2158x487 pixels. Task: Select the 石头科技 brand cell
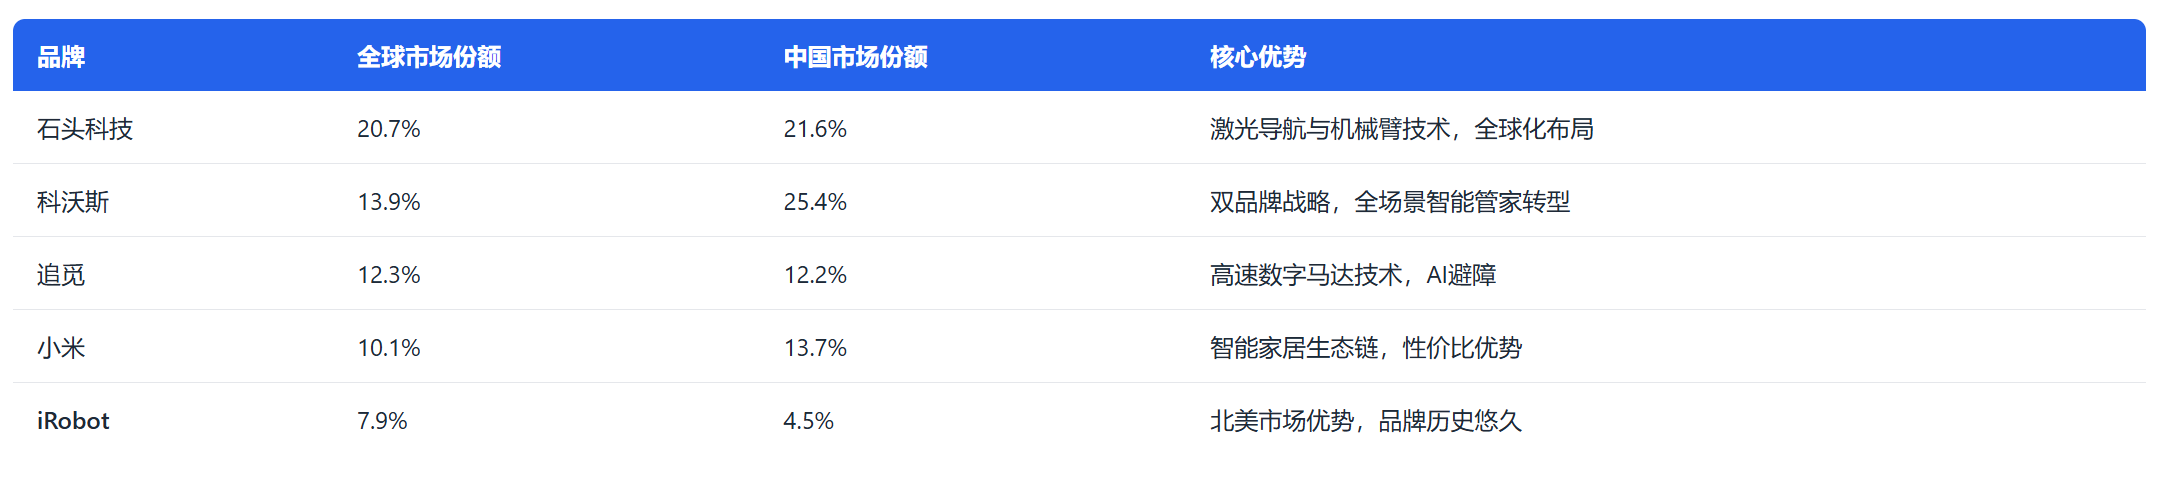tap(85, 129)
